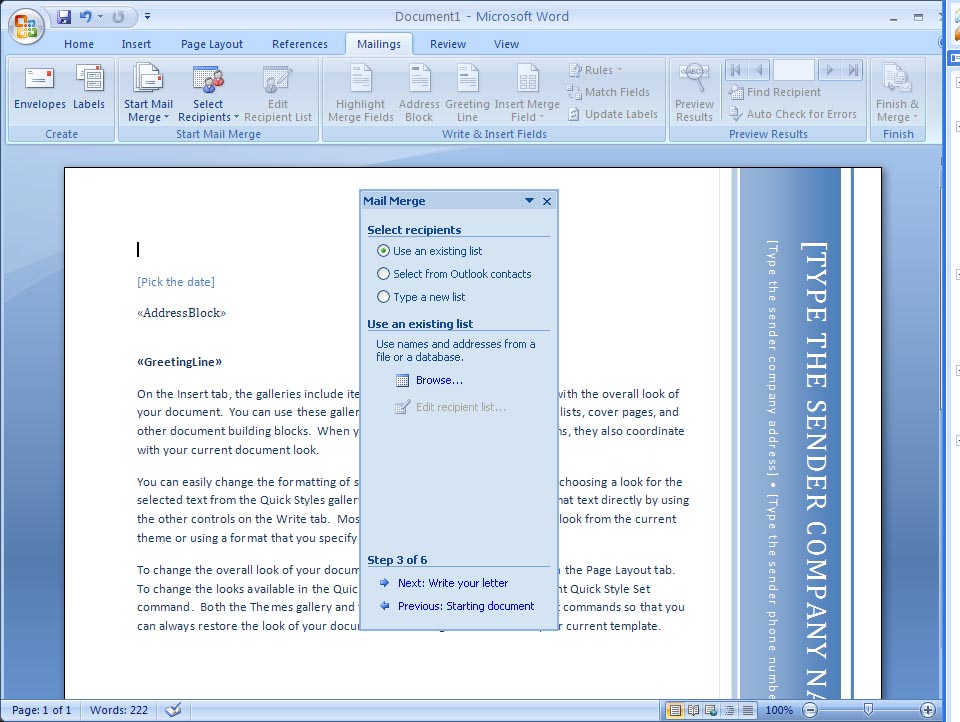Screen dimensions: 960x722
Task: Click the zoom level 100% button
Action: [x=779, y=710]
